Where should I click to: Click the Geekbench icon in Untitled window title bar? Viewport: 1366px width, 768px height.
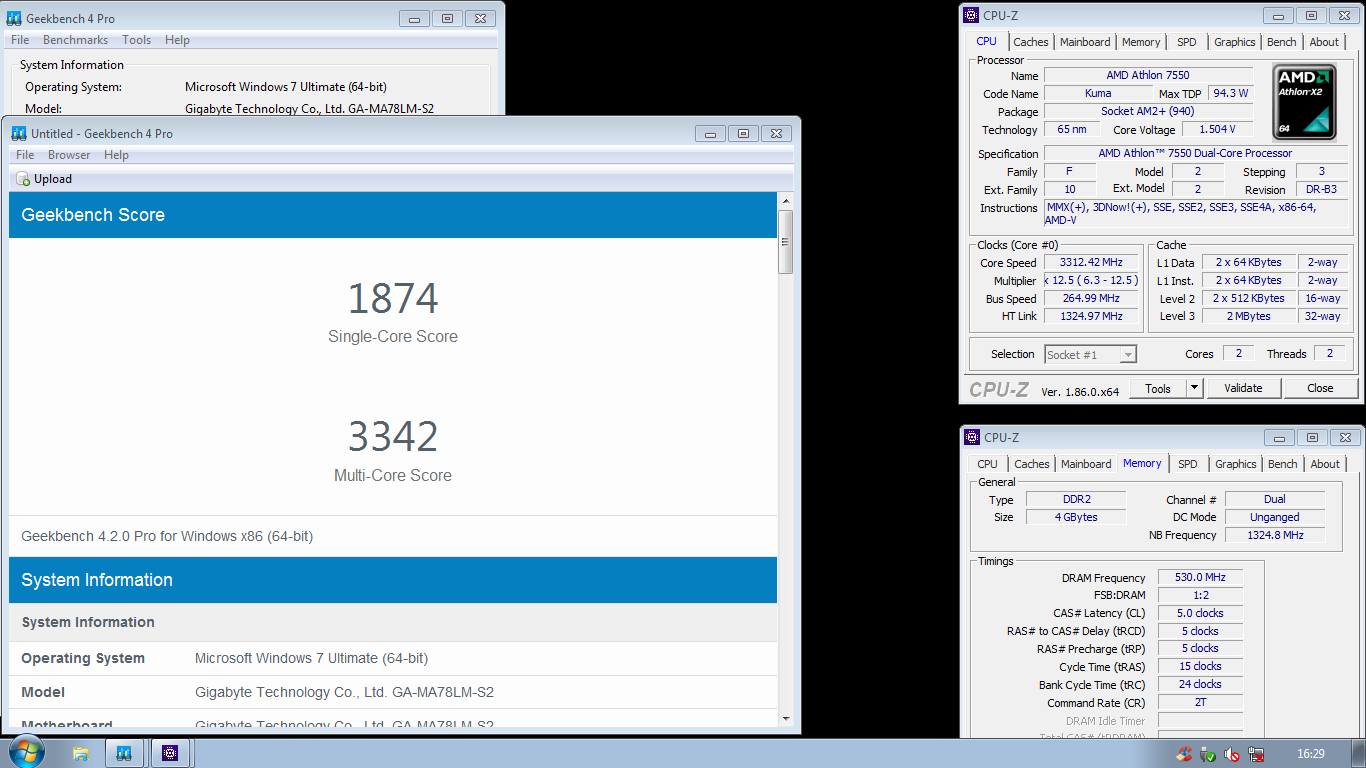click(18, 133)
